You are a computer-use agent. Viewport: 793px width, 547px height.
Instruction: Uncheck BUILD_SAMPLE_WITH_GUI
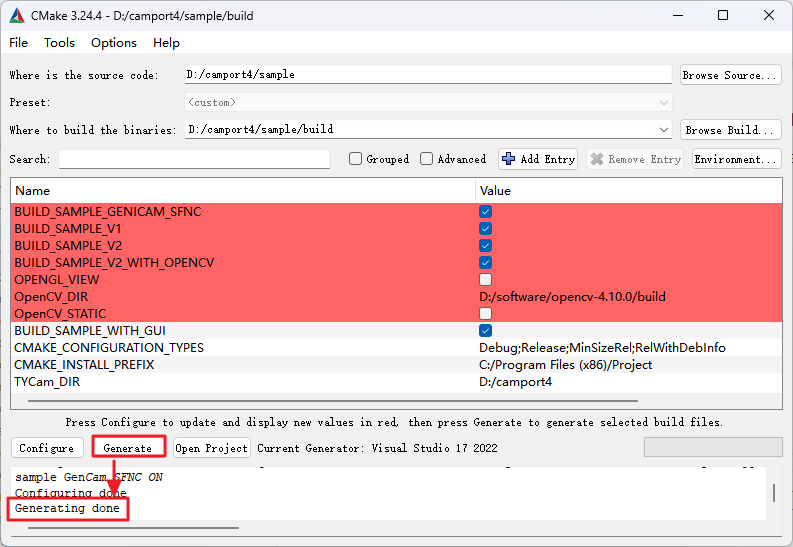pyautogui.click(x=485, y=330)
